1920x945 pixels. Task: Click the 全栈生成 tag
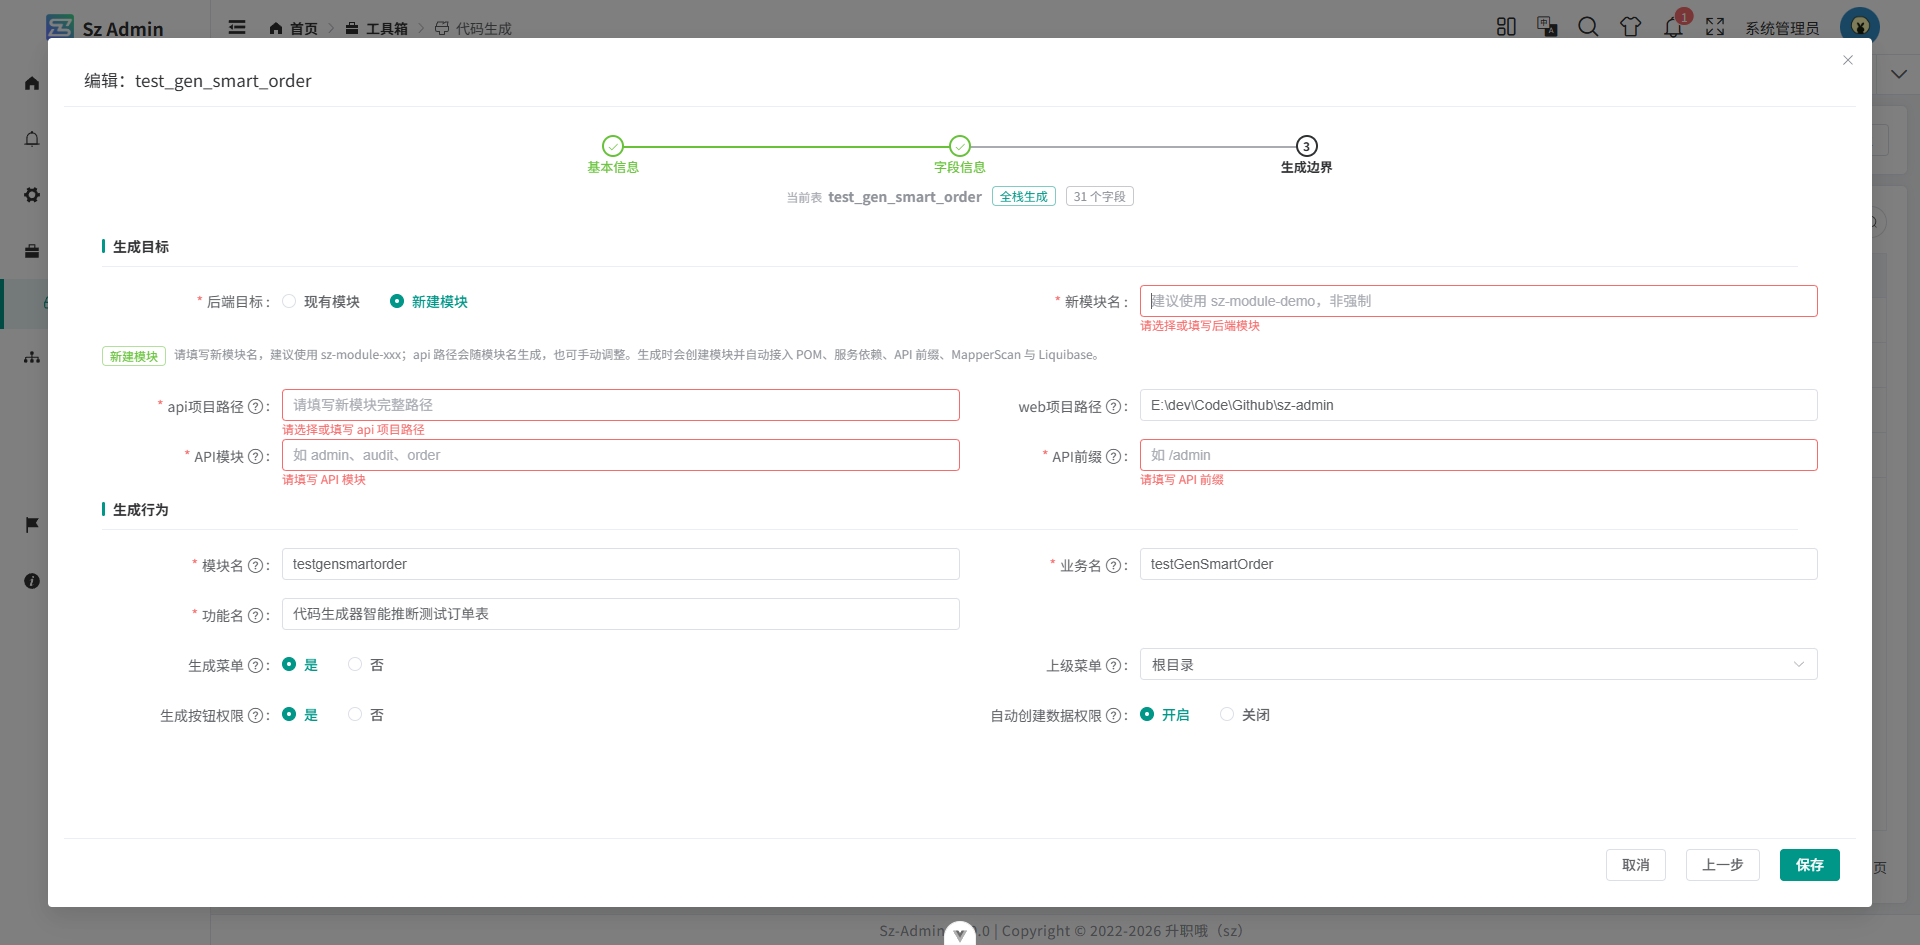1024,197
